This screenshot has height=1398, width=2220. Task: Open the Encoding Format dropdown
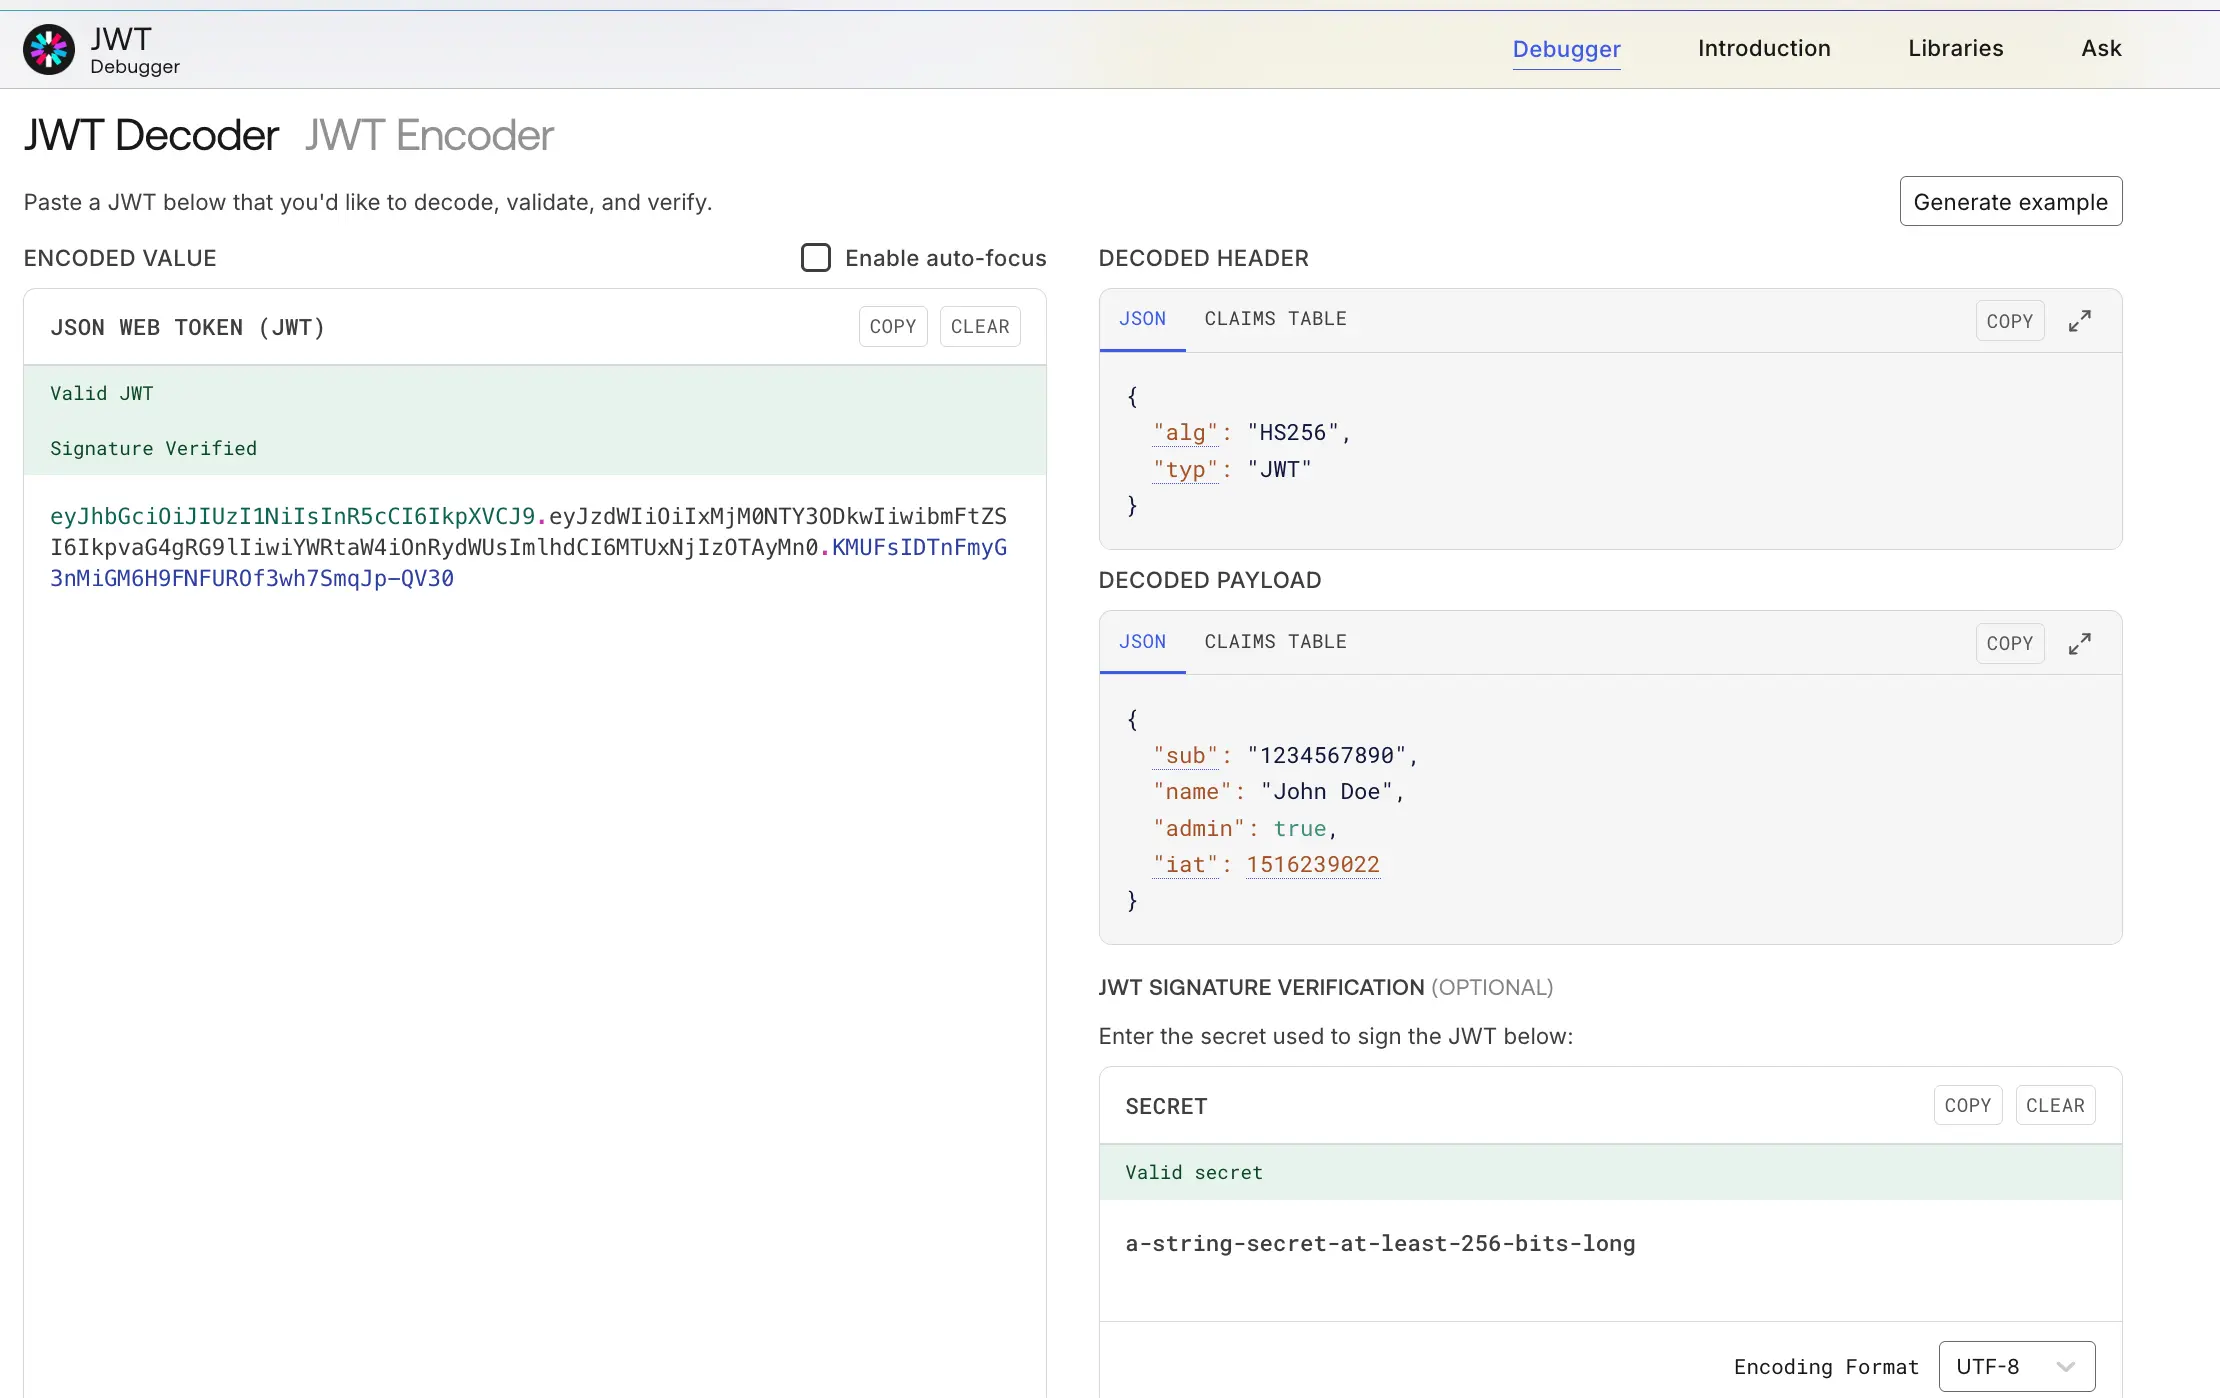[x=2015, y=1366]
